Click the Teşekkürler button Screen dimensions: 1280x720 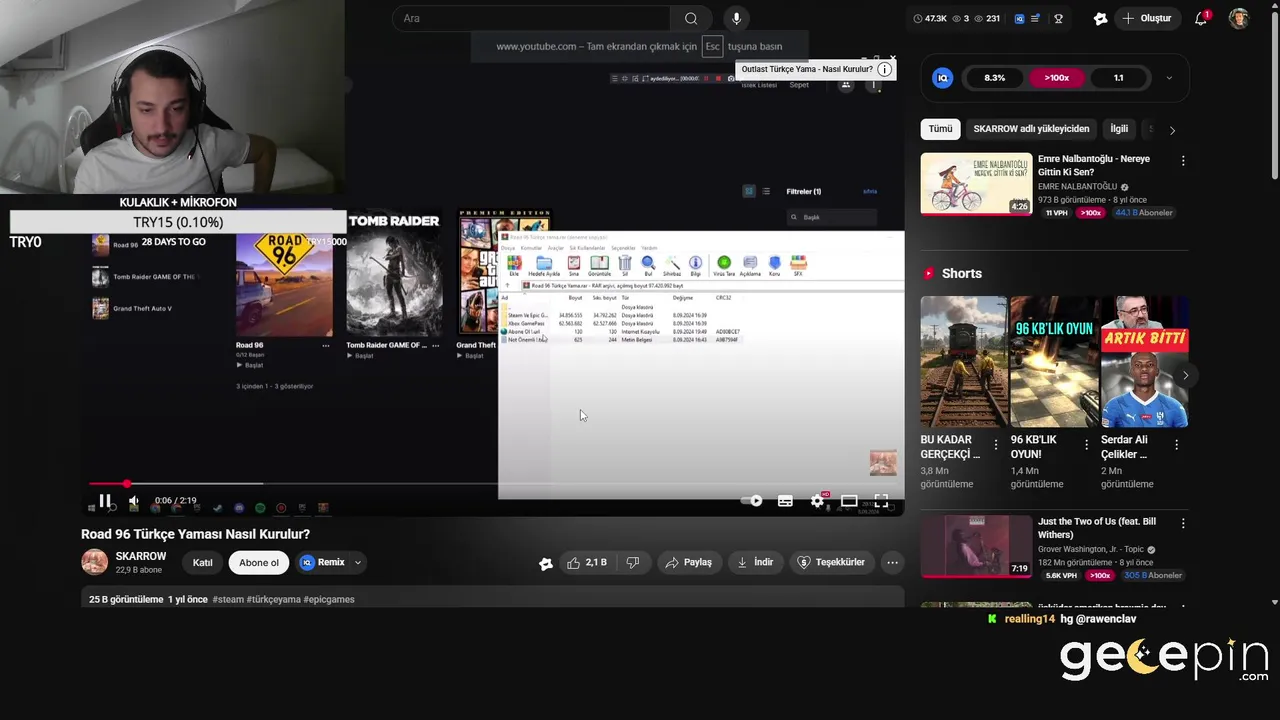pos(831,563)
